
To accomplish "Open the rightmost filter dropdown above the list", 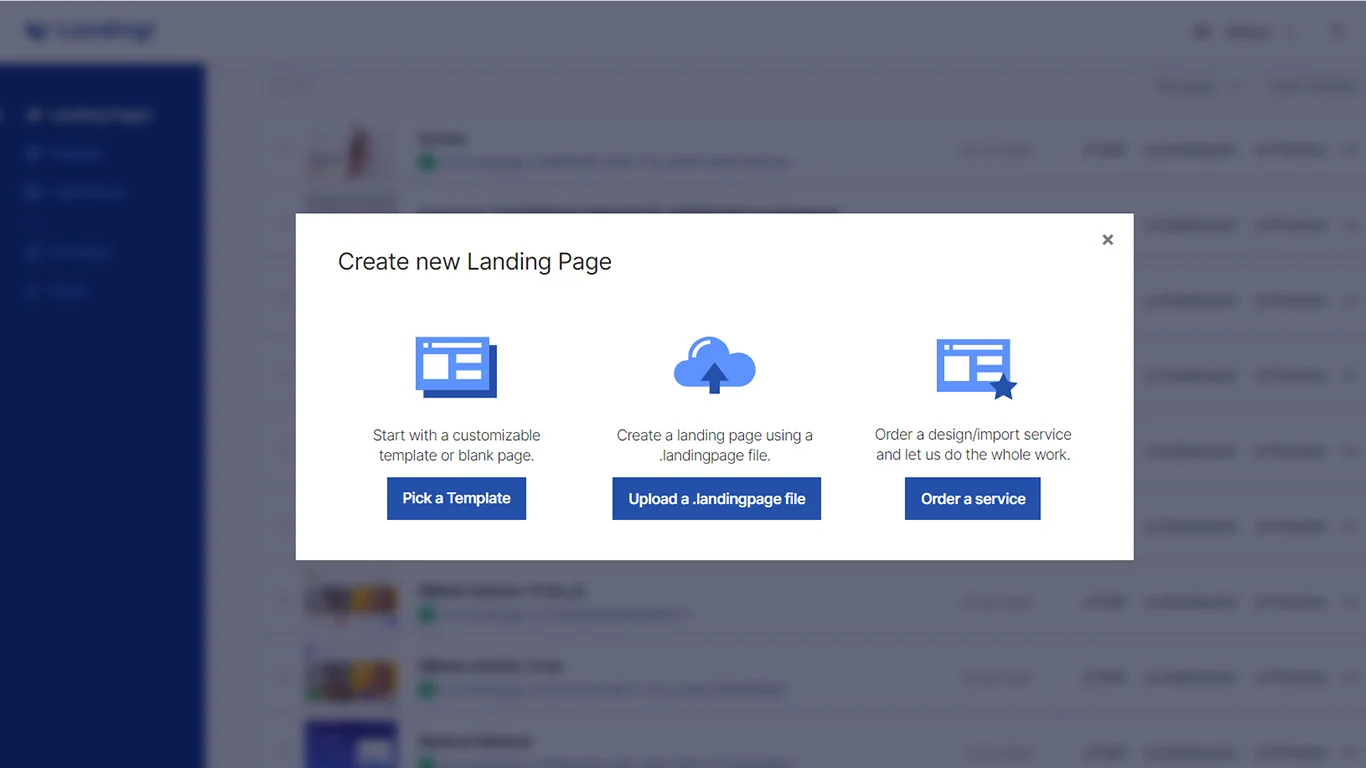I will click(x=1312, y=86).
